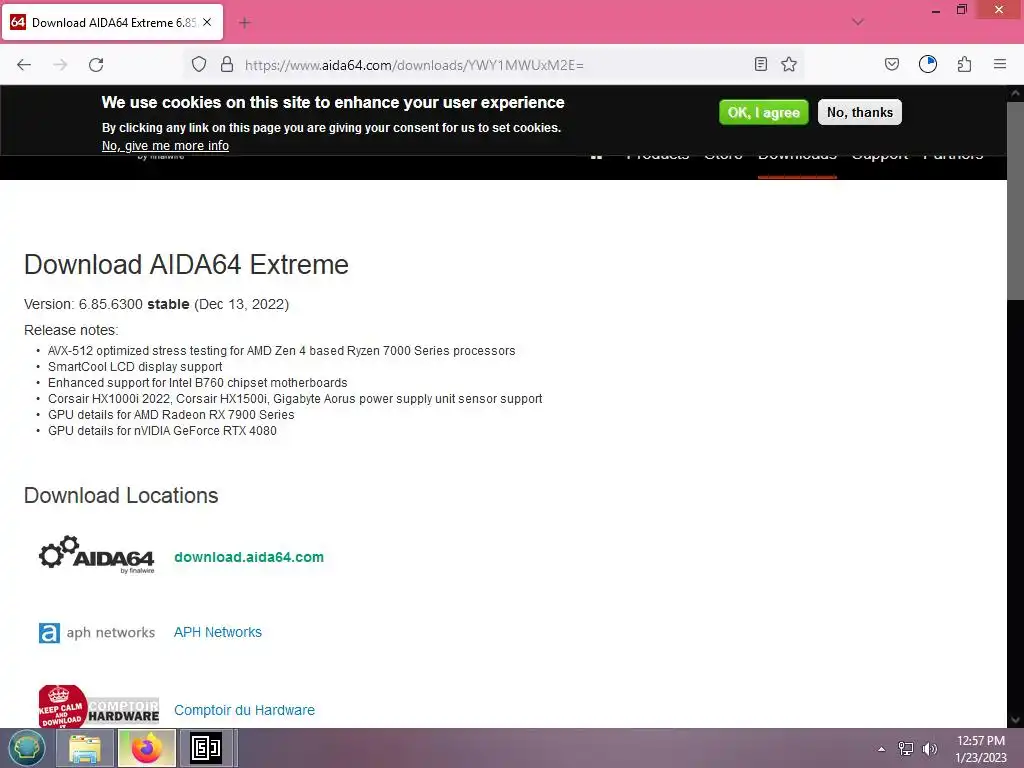The height and width of the screenshot is (768, 1024).
Task: Open the AIDA64-style black taskbar app icon
Action: pyautogui.click(x=206, y=748)
